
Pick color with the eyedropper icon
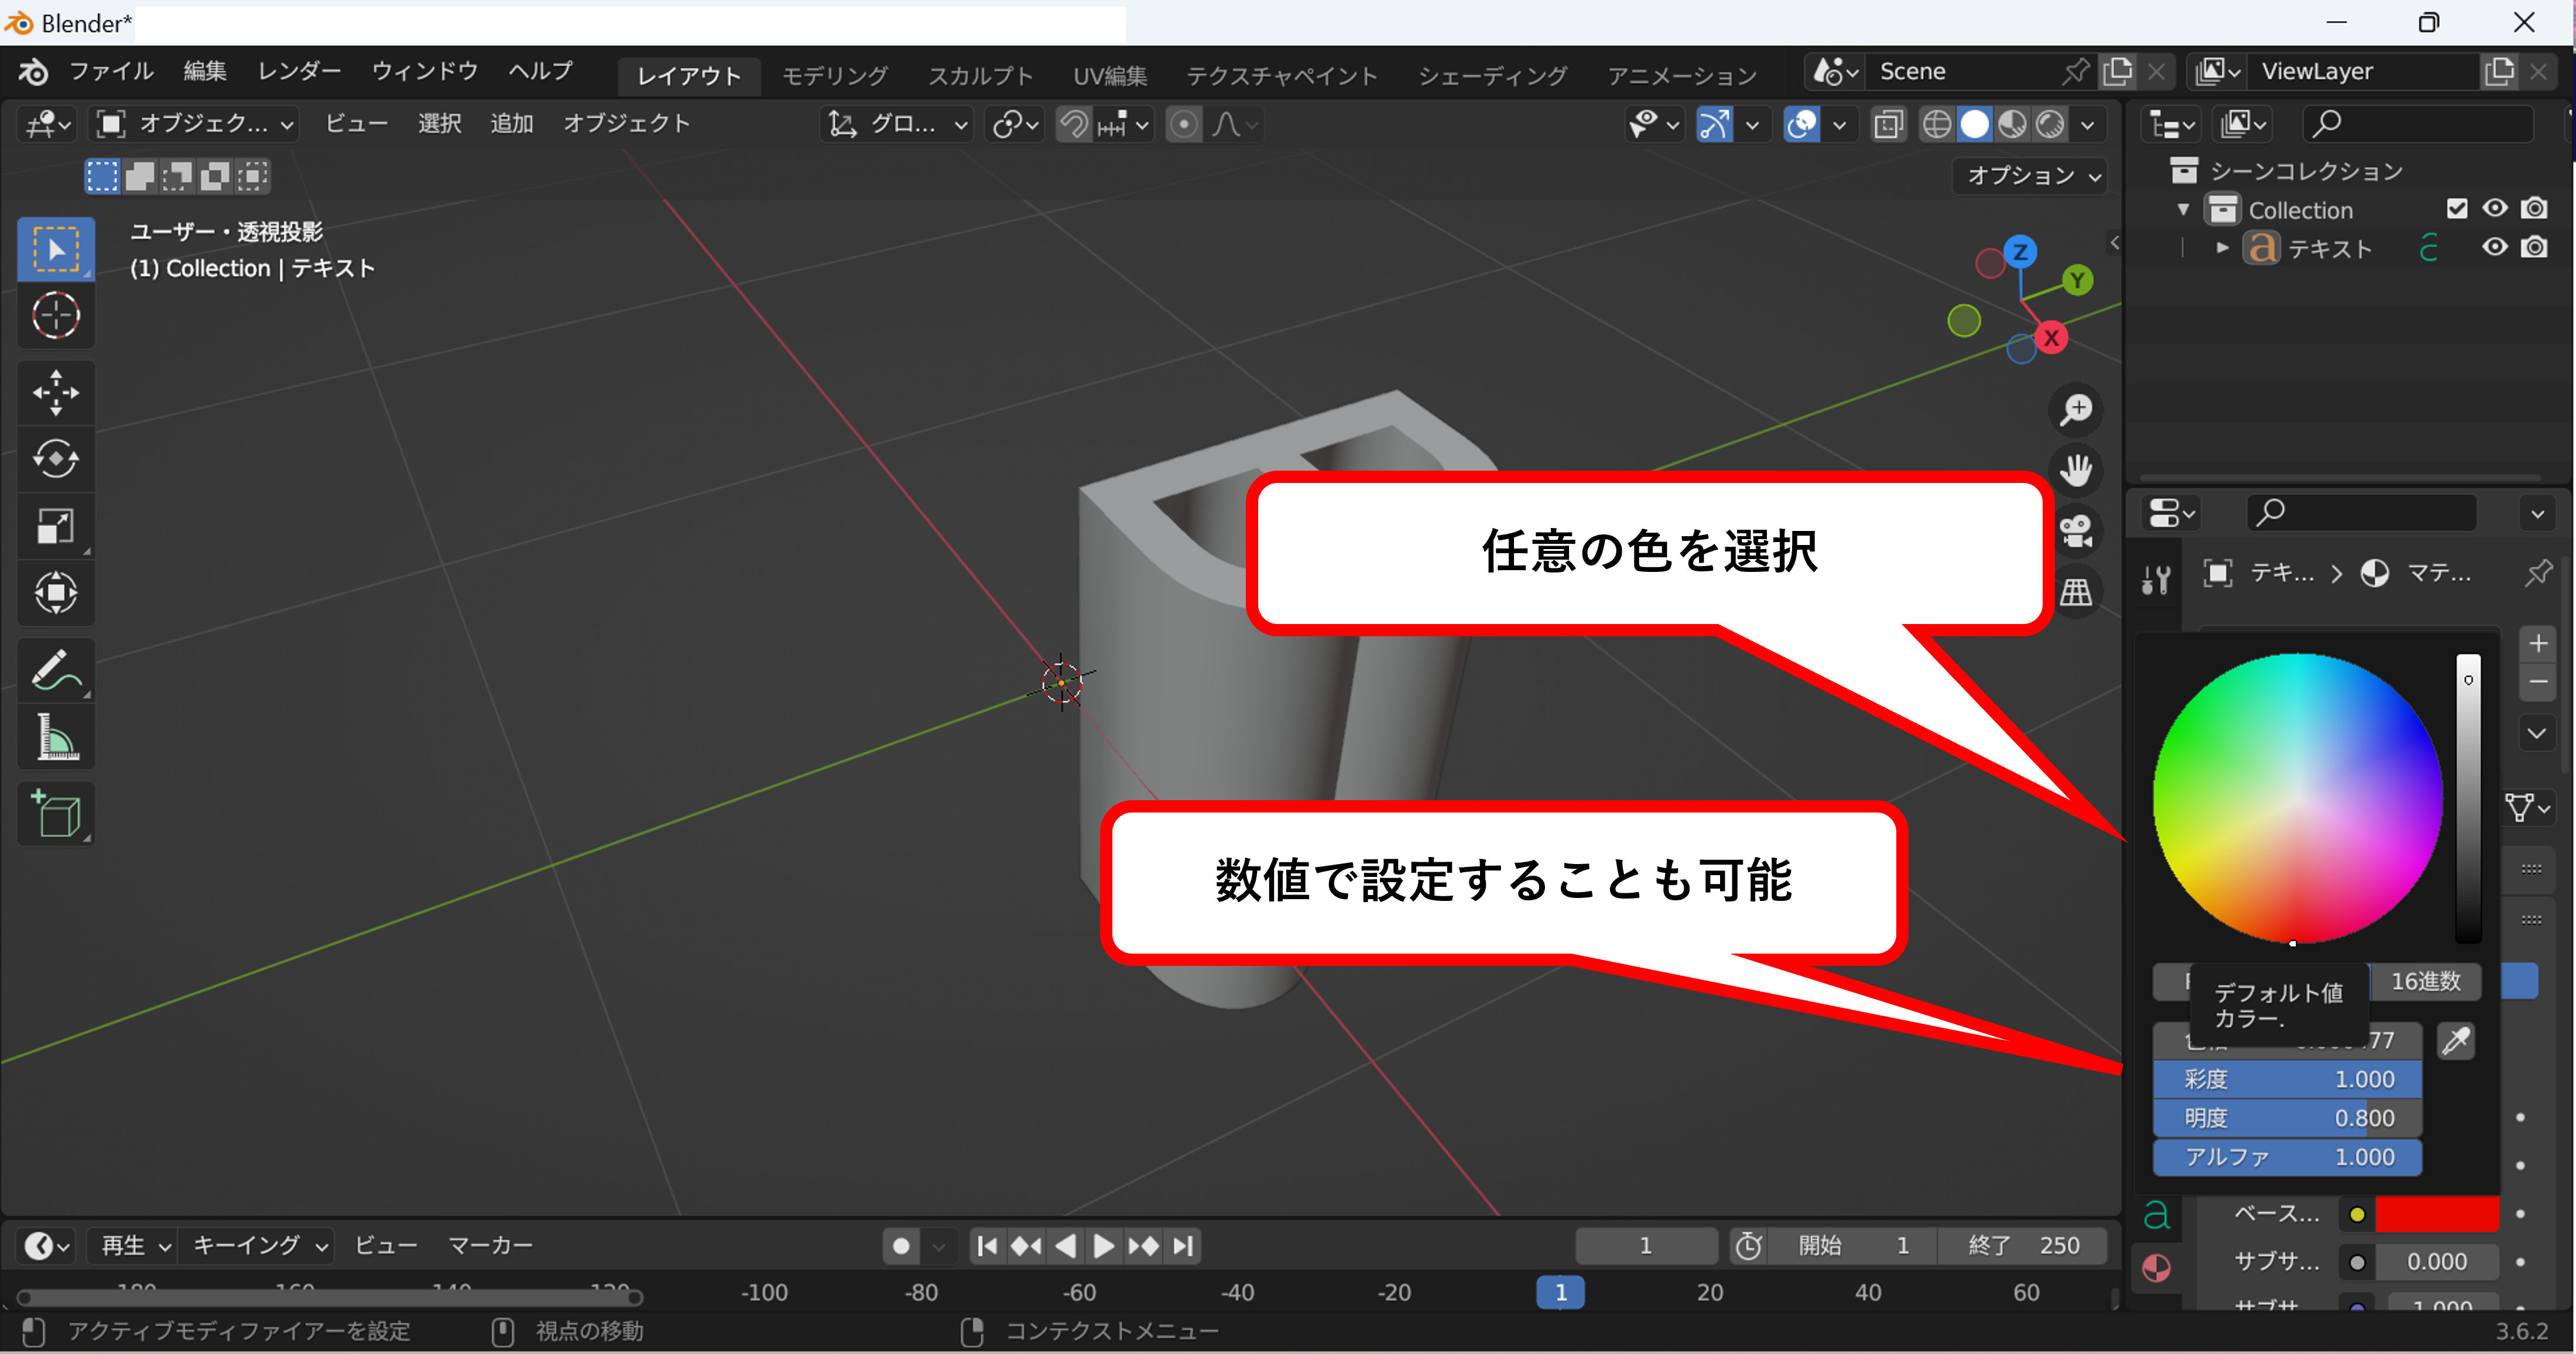pos(2456,1041)
